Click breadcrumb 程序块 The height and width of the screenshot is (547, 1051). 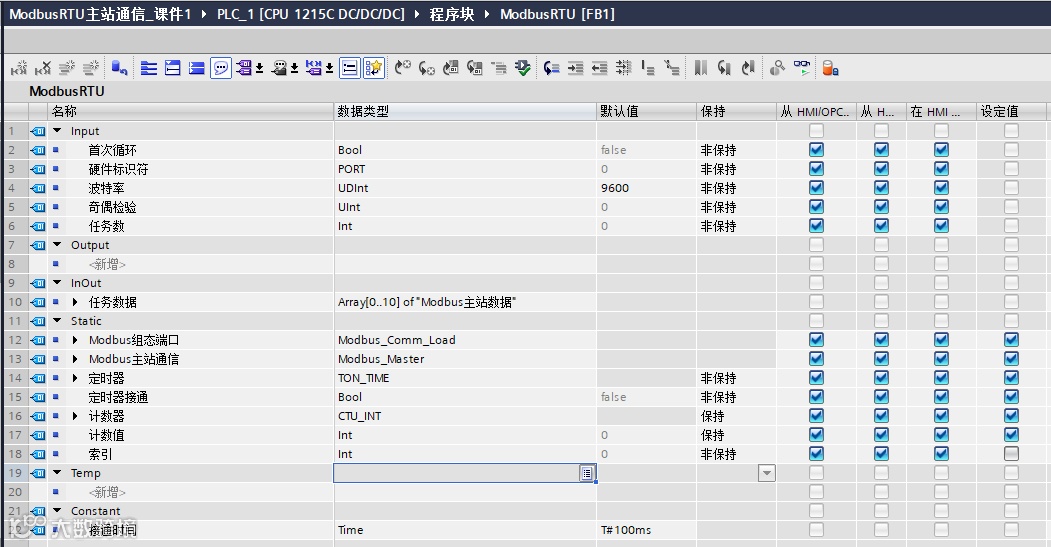tap(452, 14)
